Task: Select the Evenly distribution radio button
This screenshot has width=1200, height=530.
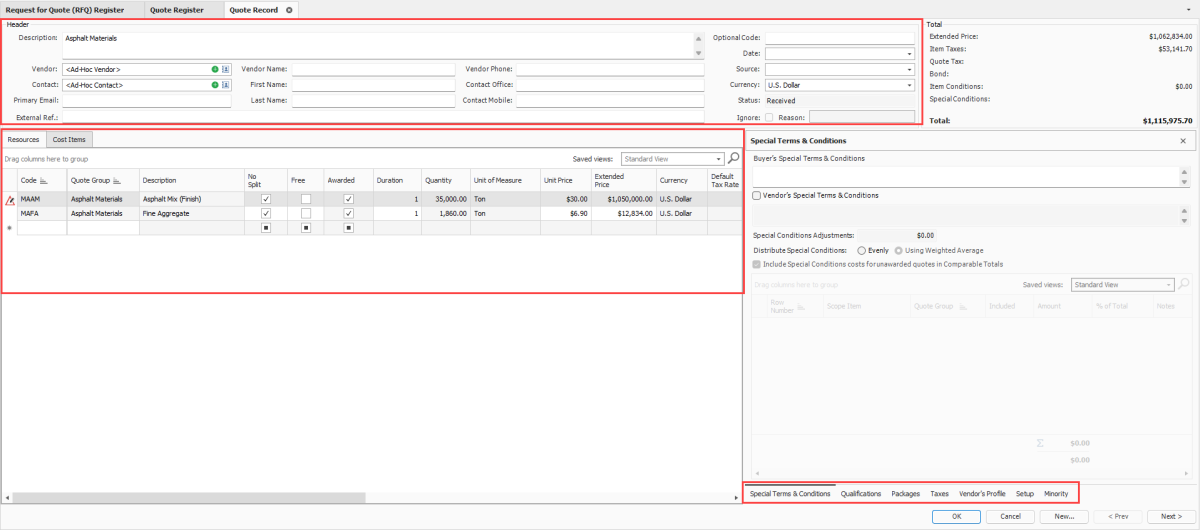Action: 862,250
